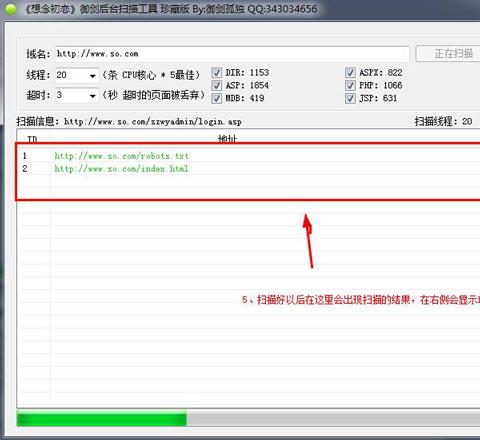Click the ID column header
The image size is (480, 440).
pos(32,139)
